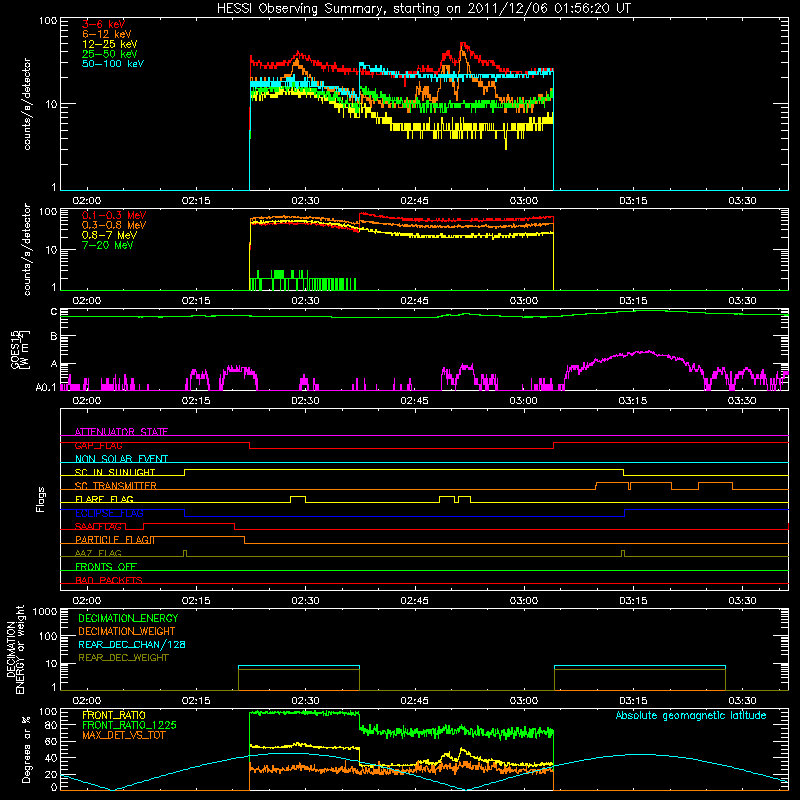
Task: Click the REAR_DEC_WEIGHT legend label
Action: point(123,658)
